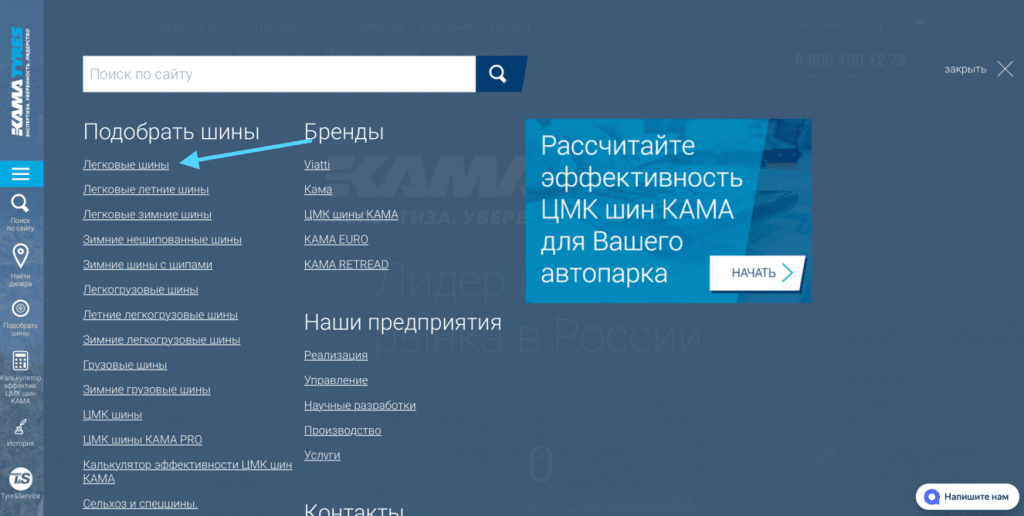This screenshot has width=1024, height=516.
Task: Open Грузовые шины link
Action: coord(125,364)
